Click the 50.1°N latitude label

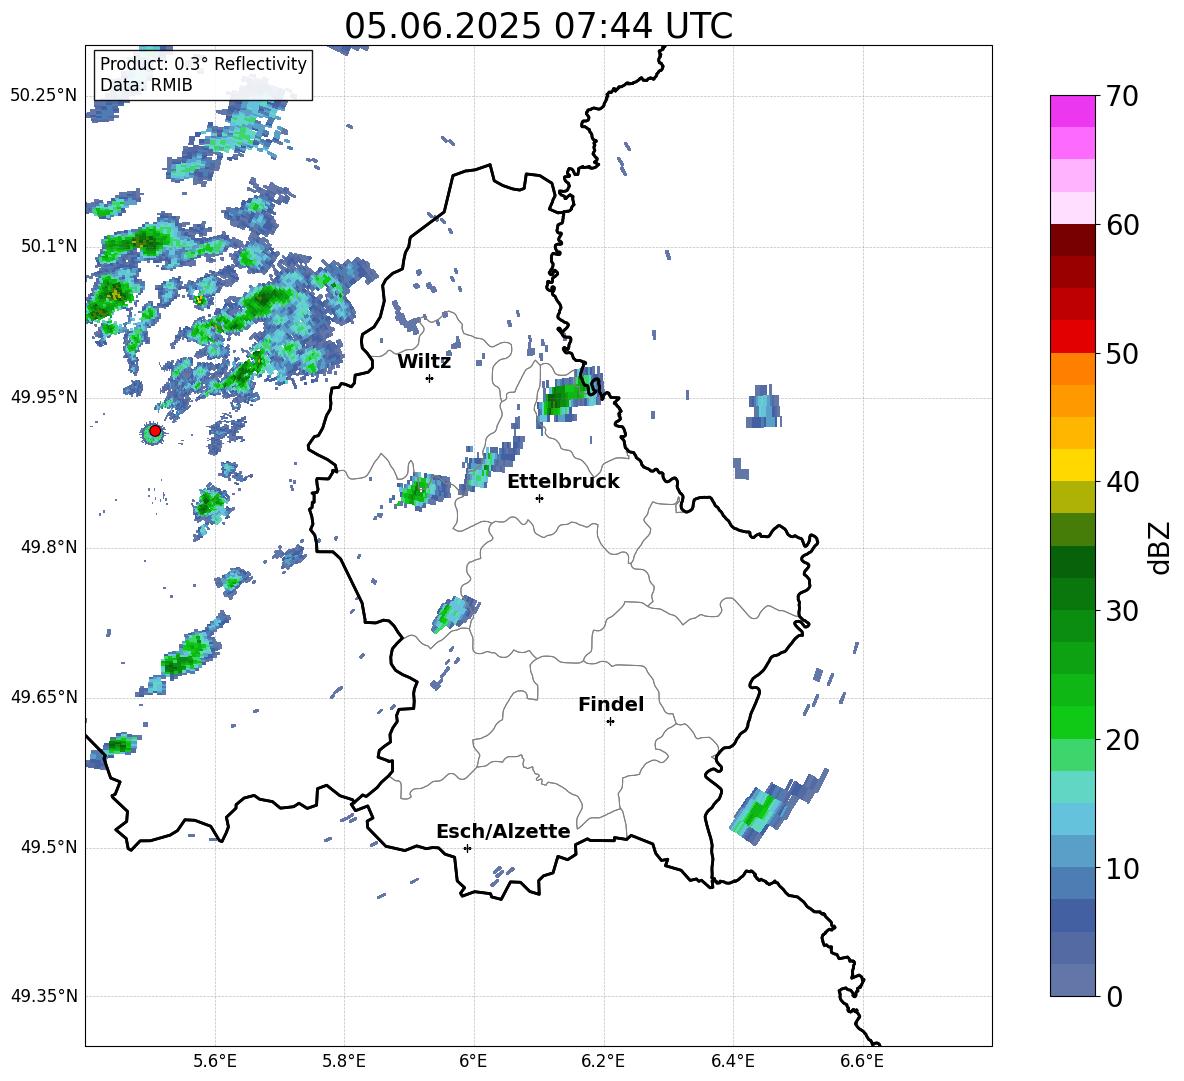[x=49, y=246]
